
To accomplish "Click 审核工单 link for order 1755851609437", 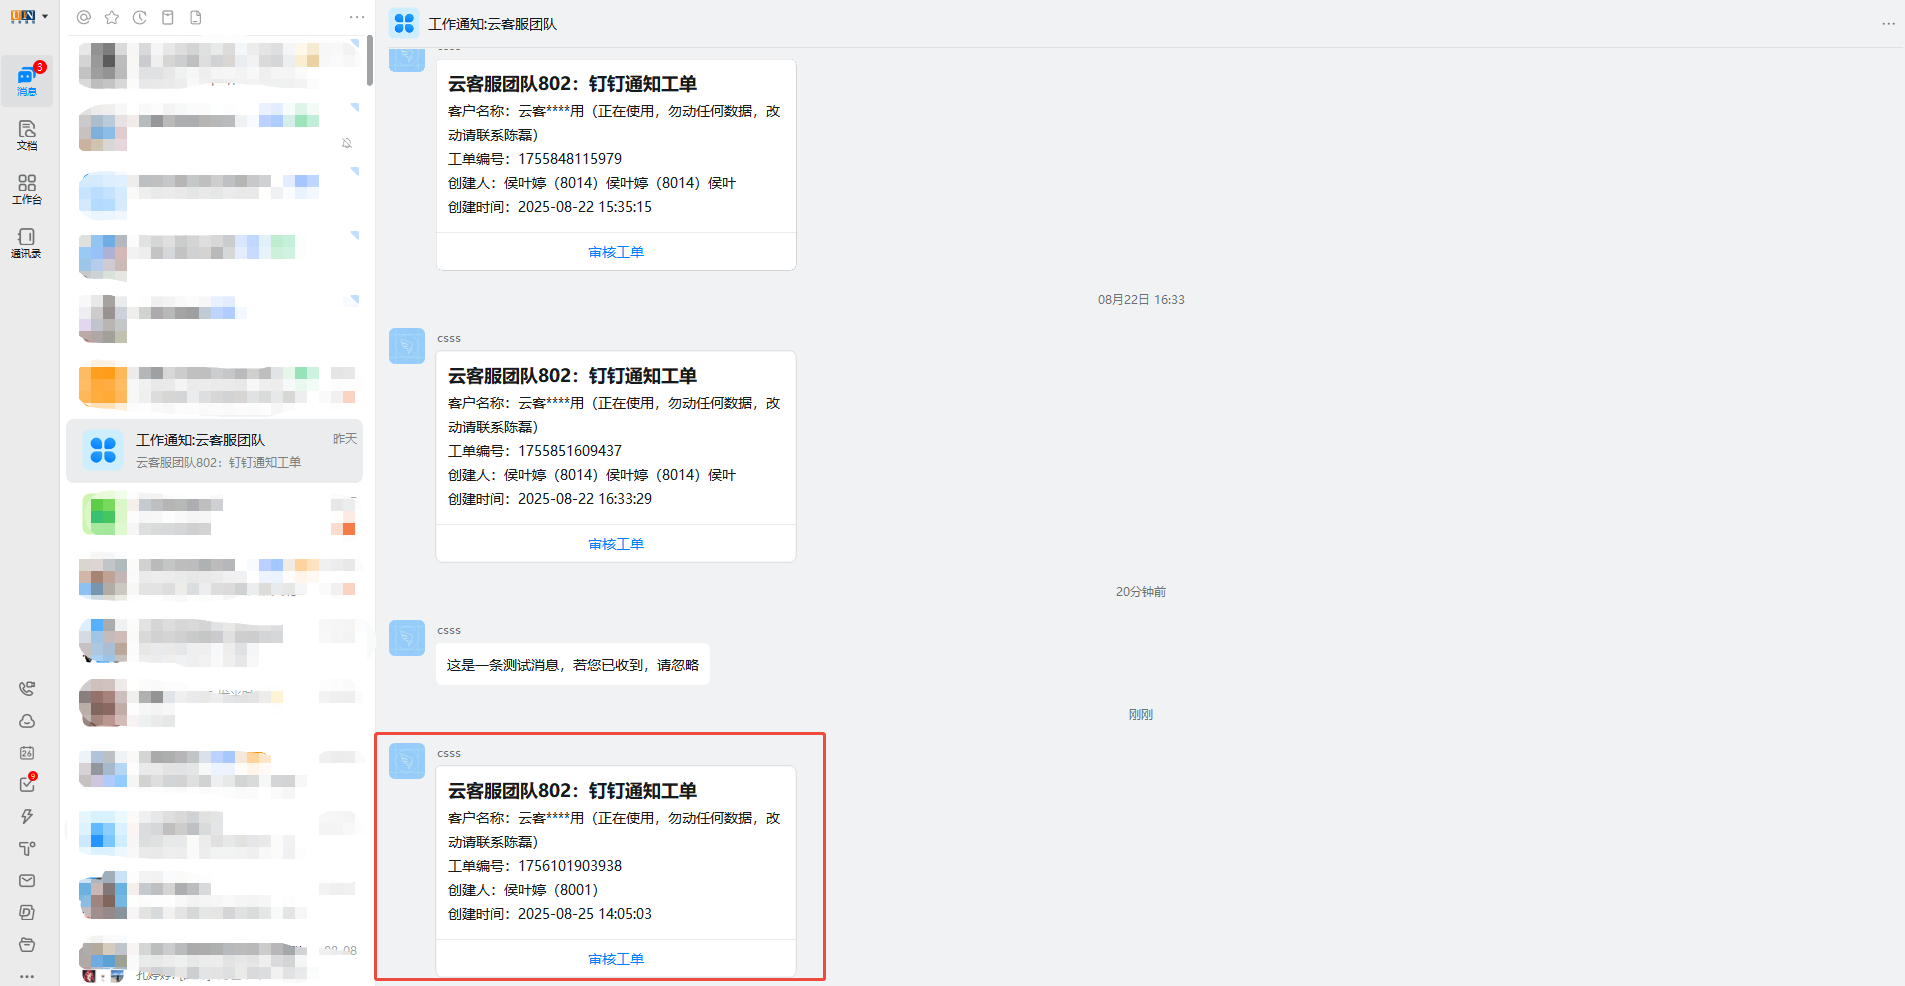I will point(616,544).
